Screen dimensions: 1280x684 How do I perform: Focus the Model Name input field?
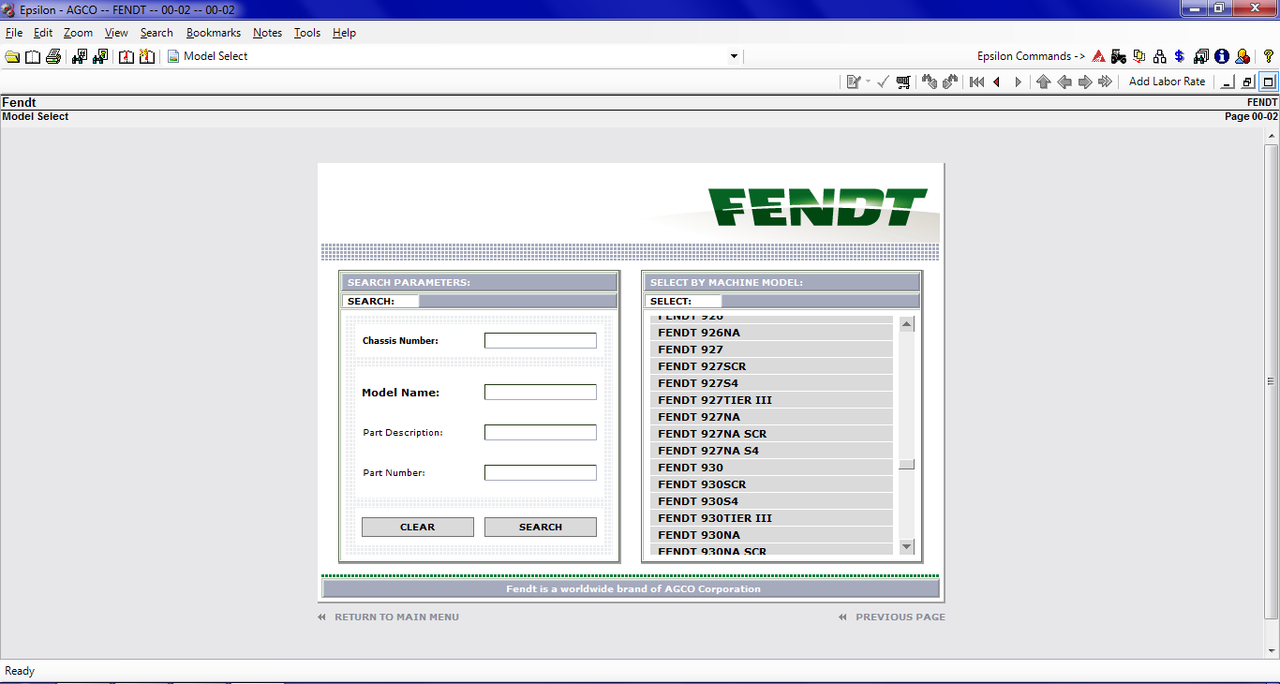pyautogui.click(x=541, y=392)
